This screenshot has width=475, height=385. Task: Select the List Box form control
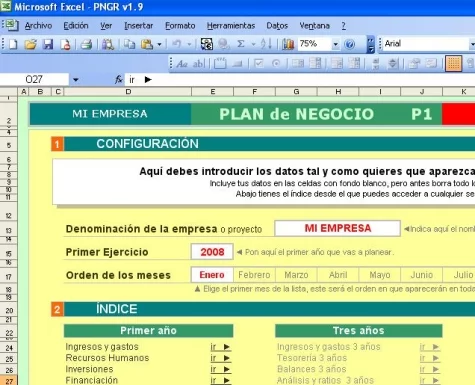[x=298, y=63]
